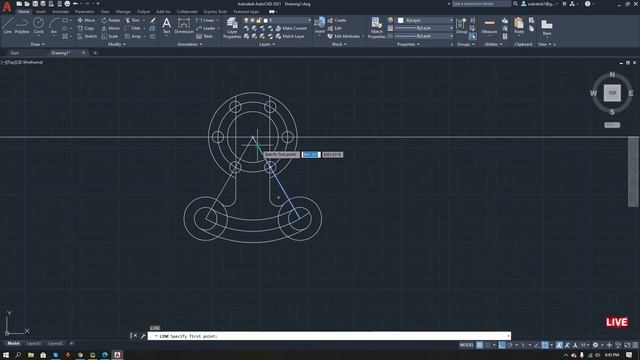The image size is (640, 360).
Task: Click the Scale command
Action: (110, 36)
